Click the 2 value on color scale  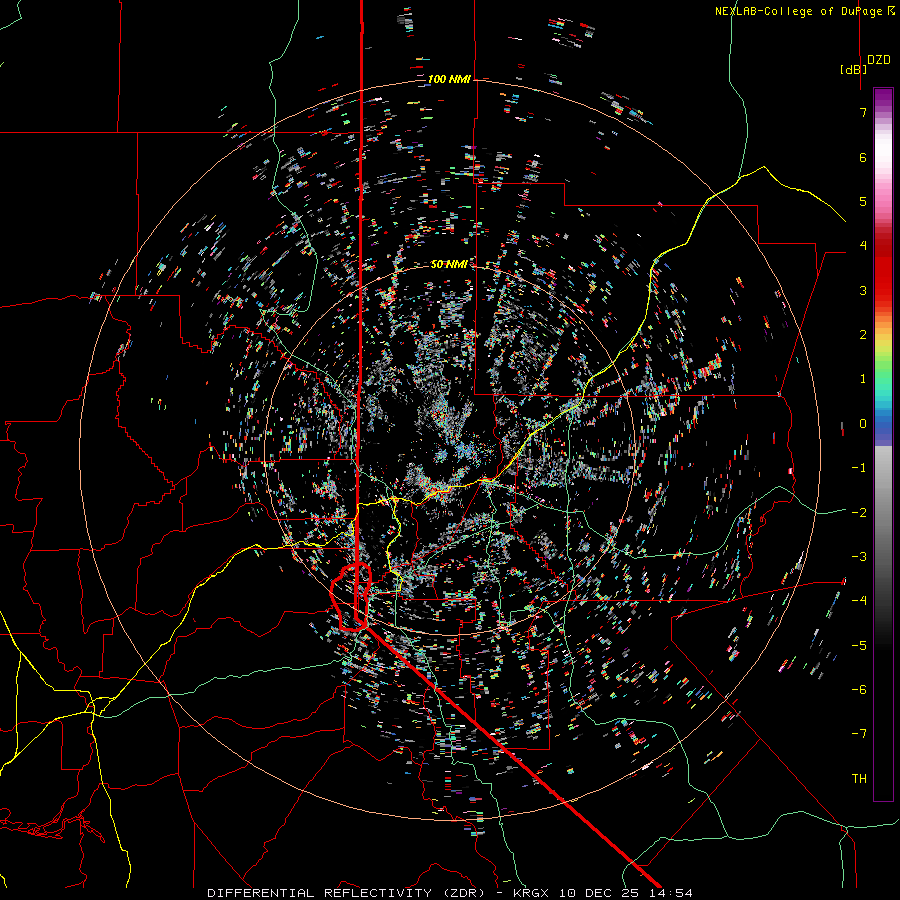[x=863, y=335]
